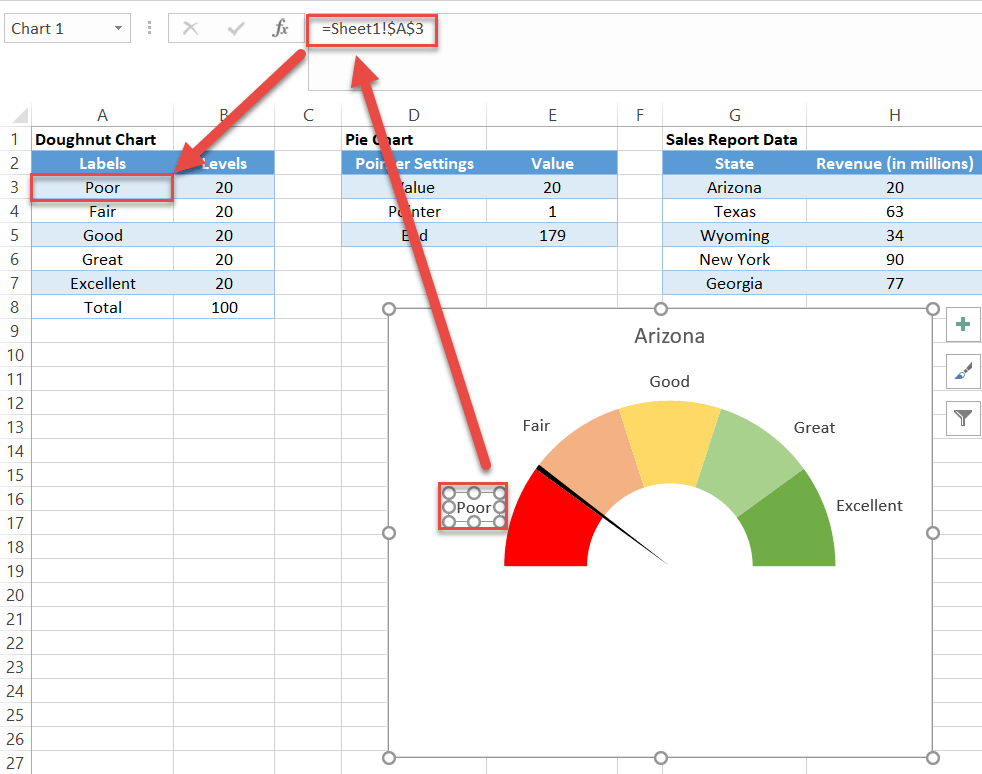Open the Chart Filters funnel icon
This screenshot has height=774, width=982.
coord(961,418)
